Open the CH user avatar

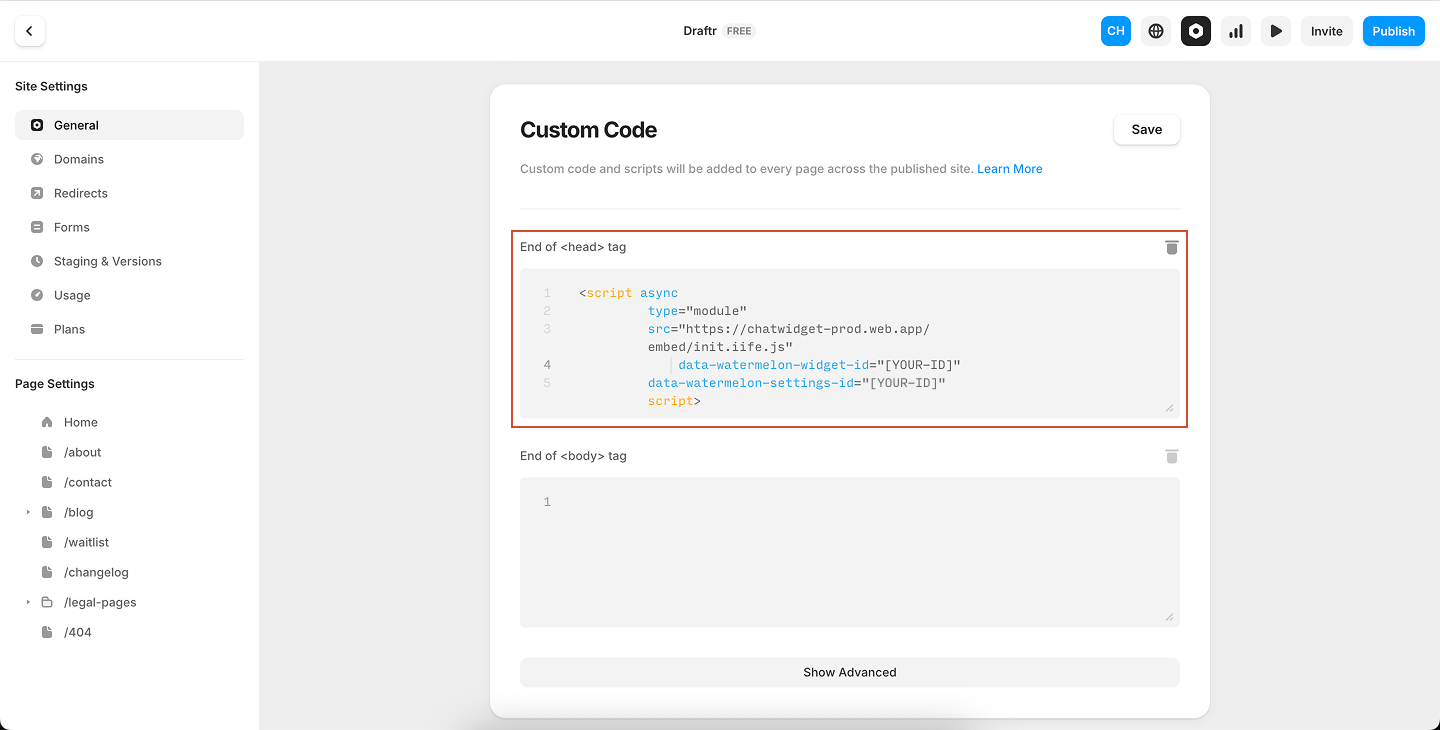pyautogui.click(x=1116, y=31)
